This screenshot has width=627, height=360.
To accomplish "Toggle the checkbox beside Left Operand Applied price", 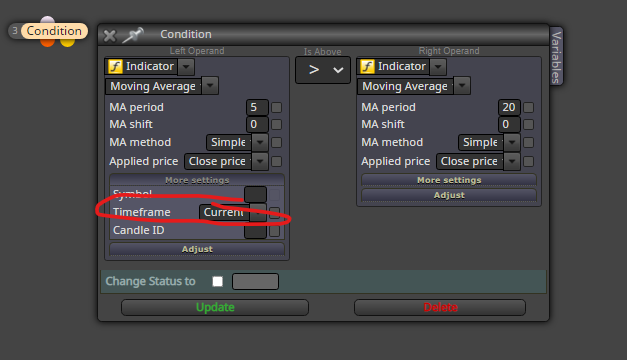I will [x=276, y=162].
